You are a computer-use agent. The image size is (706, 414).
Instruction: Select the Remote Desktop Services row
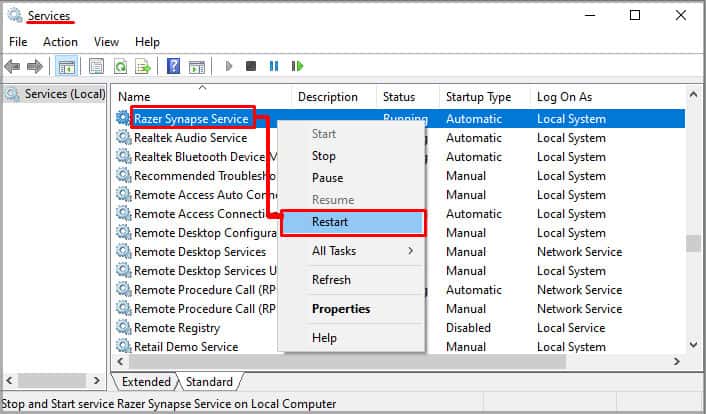(400, 252)
